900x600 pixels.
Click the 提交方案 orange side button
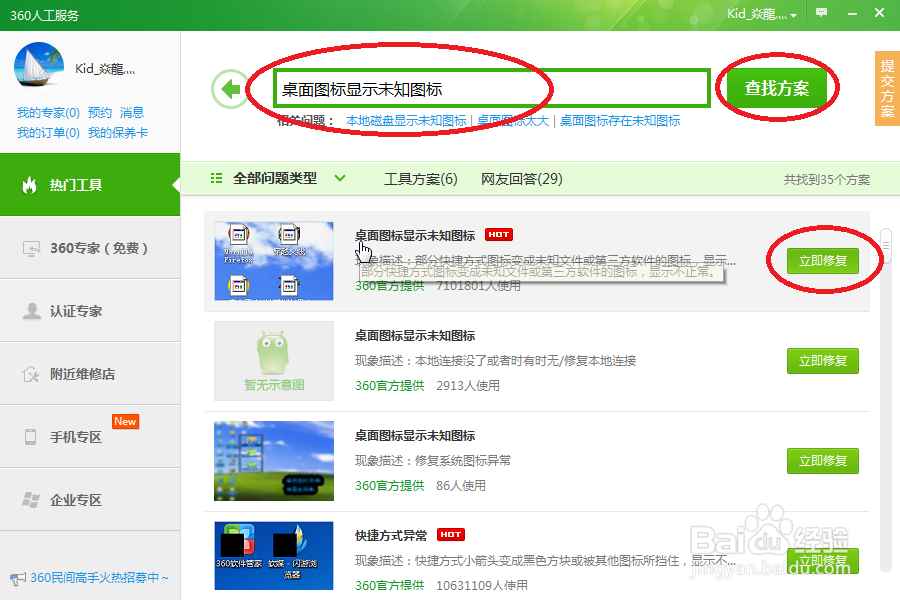887,88
